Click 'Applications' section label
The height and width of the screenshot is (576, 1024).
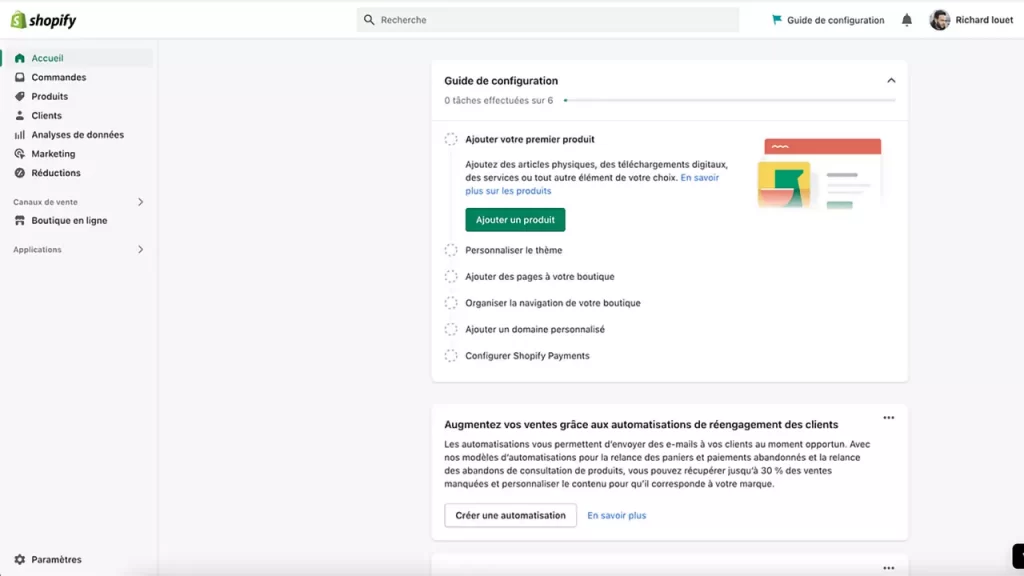point(37,249)
